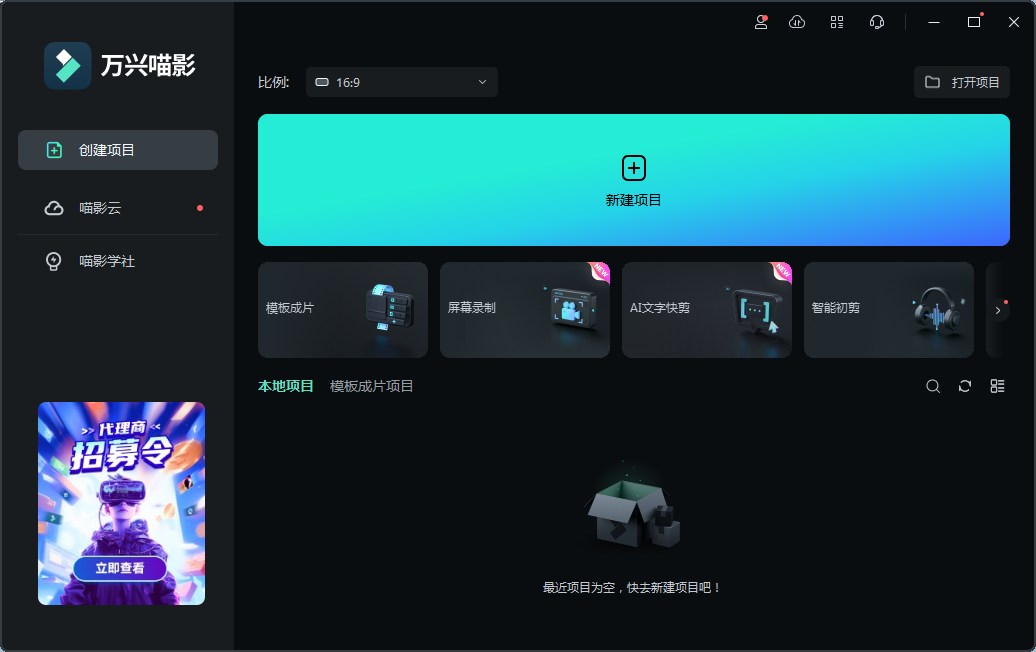
Task: Expand more tools with the right arrow
Action: point(996,310)
